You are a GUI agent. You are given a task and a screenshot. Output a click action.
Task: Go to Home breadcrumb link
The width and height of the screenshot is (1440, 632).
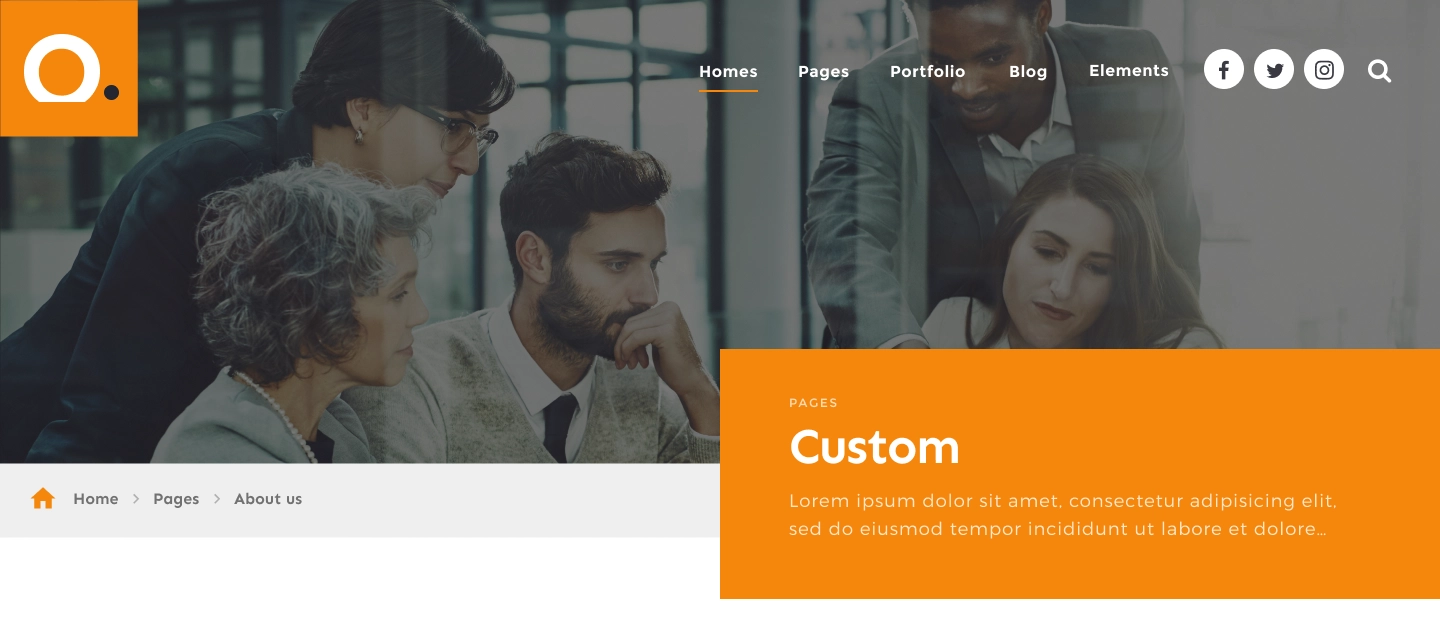point(96,499)
